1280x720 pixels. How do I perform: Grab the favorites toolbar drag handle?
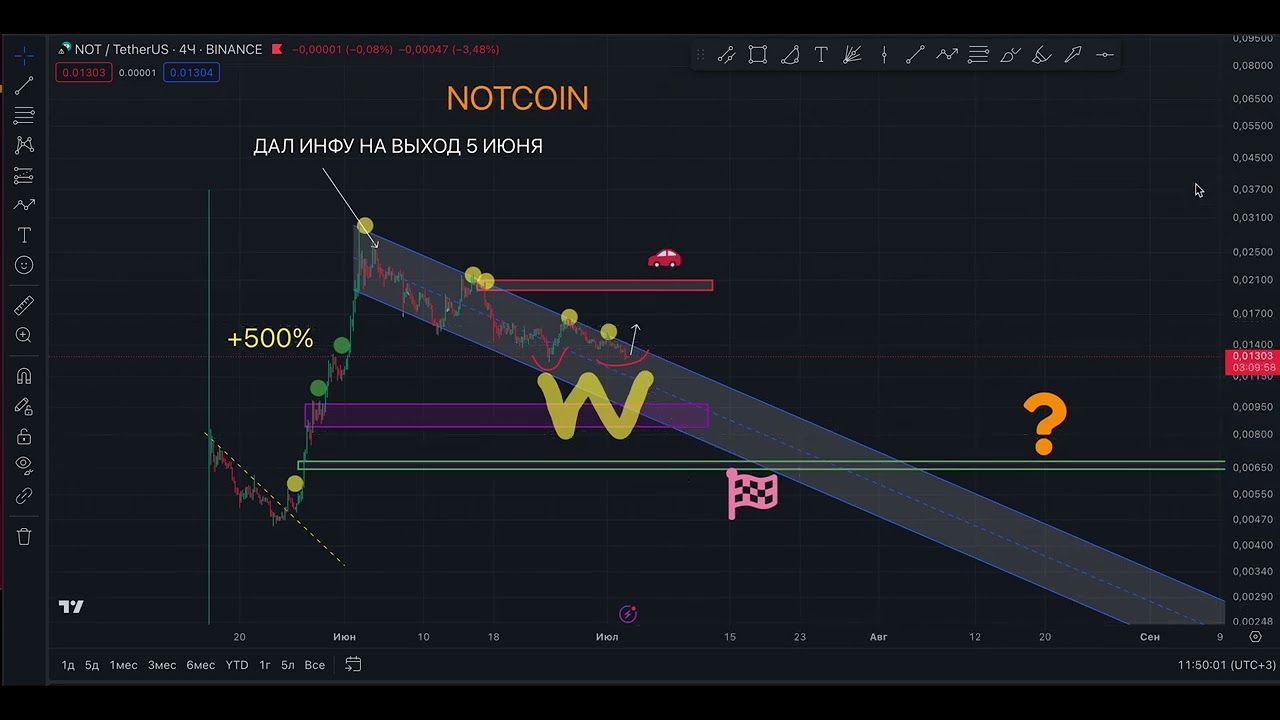700,55
